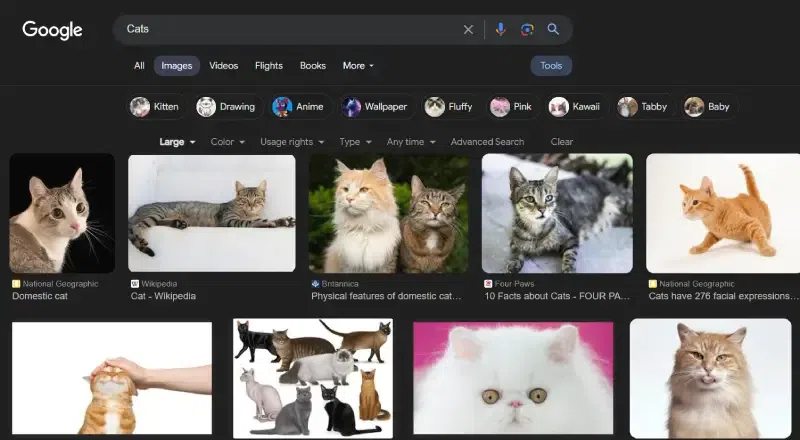Open the Large size dropdown
This screenshot has width=800, height=440.
point(177,142)
